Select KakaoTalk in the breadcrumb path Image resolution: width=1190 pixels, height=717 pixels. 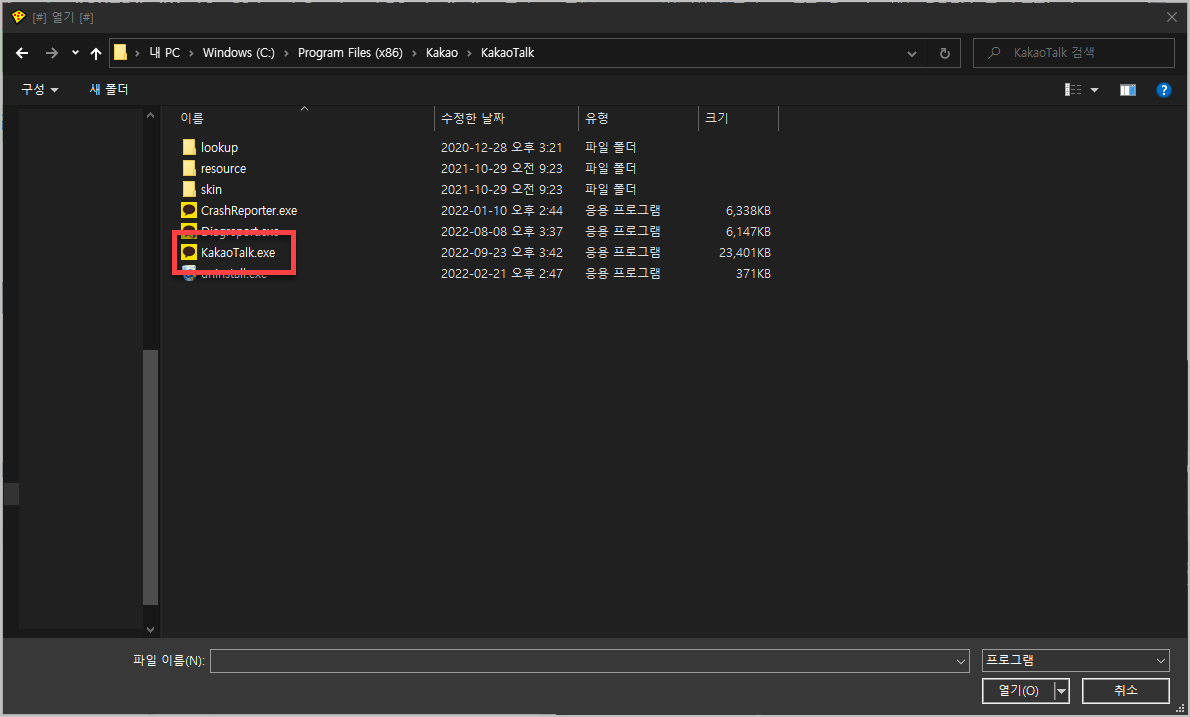pyautogui.click(x=507, y=52)
